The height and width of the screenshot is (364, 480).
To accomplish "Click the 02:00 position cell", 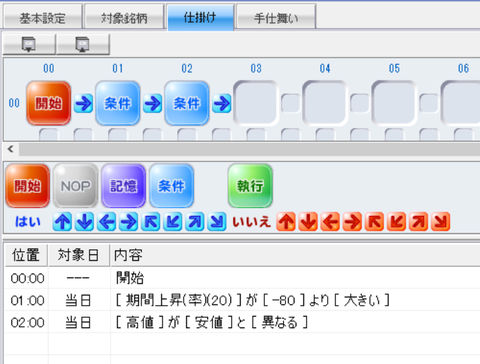I will (27, 323).
